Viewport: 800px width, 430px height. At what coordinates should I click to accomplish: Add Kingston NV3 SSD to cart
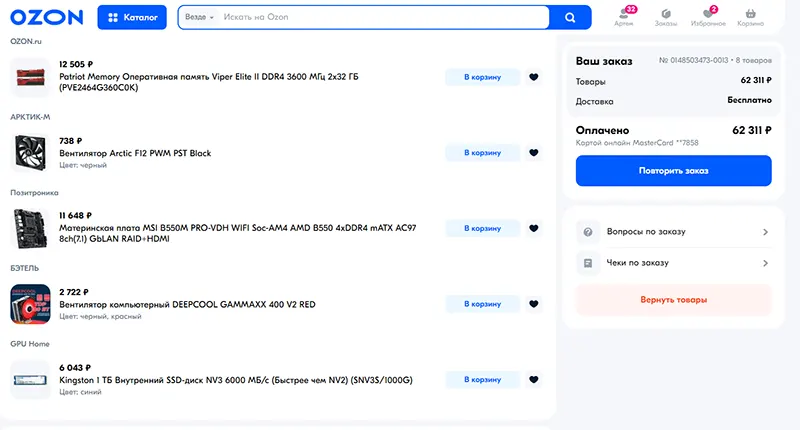[x=483, y=380]
